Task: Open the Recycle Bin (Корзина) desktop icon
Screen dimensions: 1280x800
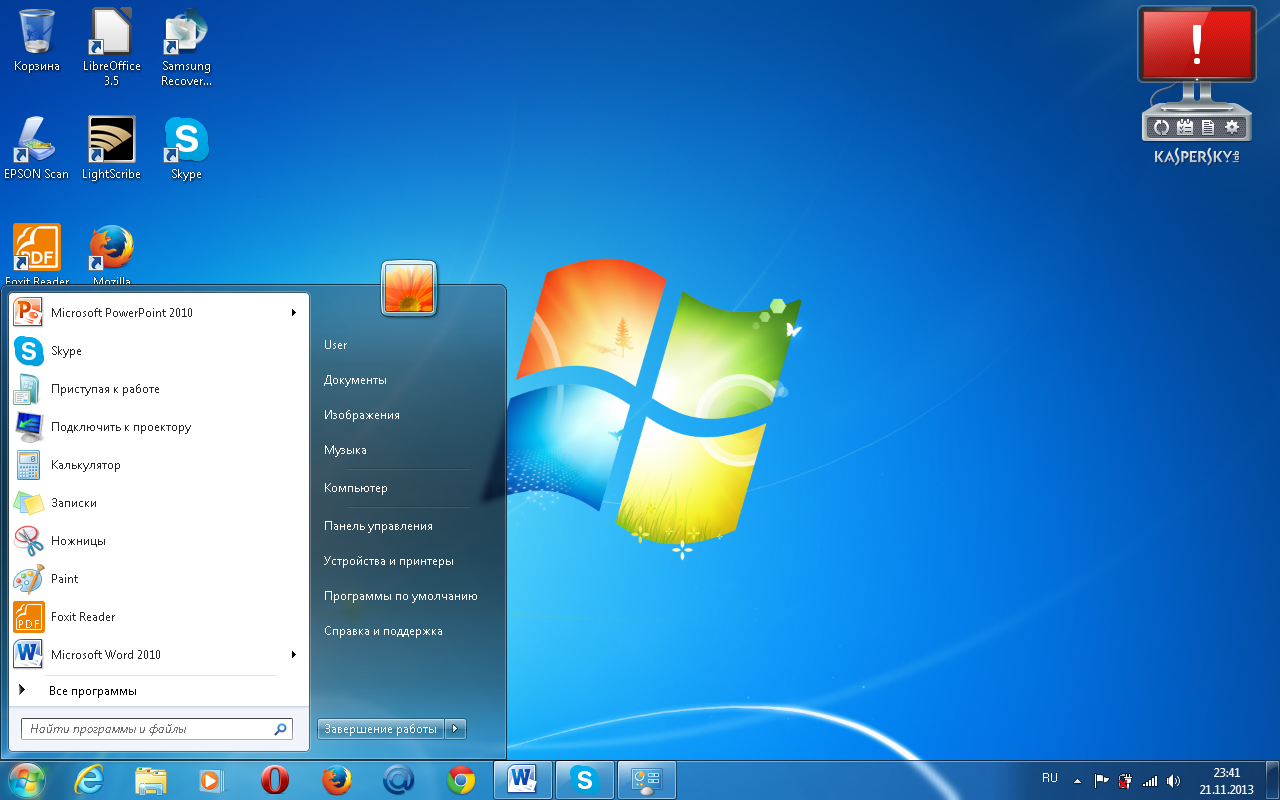Action: (37, 40)
